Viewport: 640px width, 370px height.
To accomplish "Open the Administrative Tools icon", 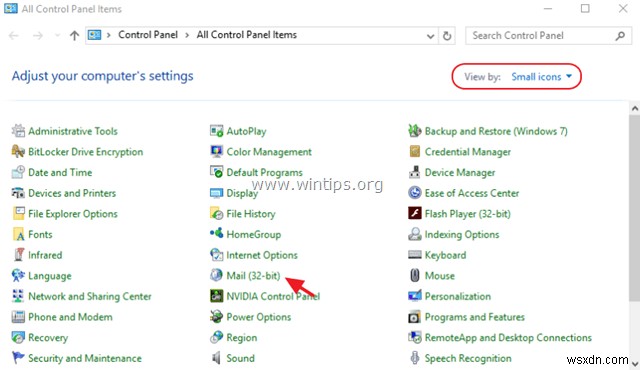I will [18, 131].
